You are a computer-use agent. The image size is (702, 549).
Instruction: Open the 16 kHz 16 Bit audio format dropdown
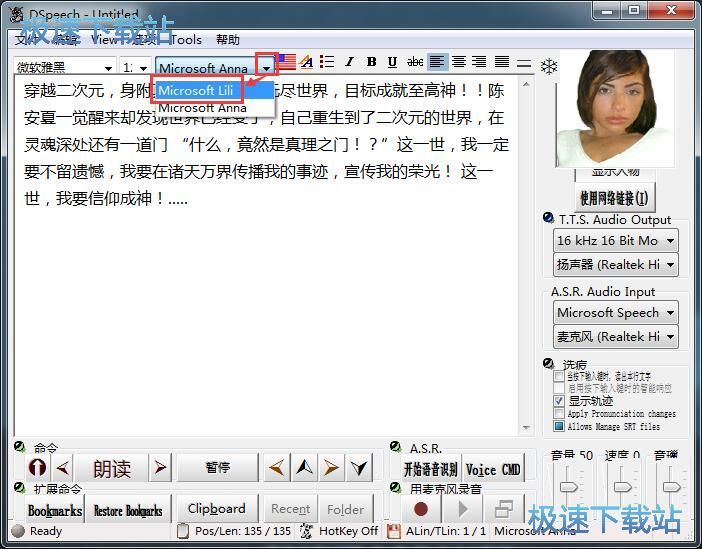coord(616,240)
